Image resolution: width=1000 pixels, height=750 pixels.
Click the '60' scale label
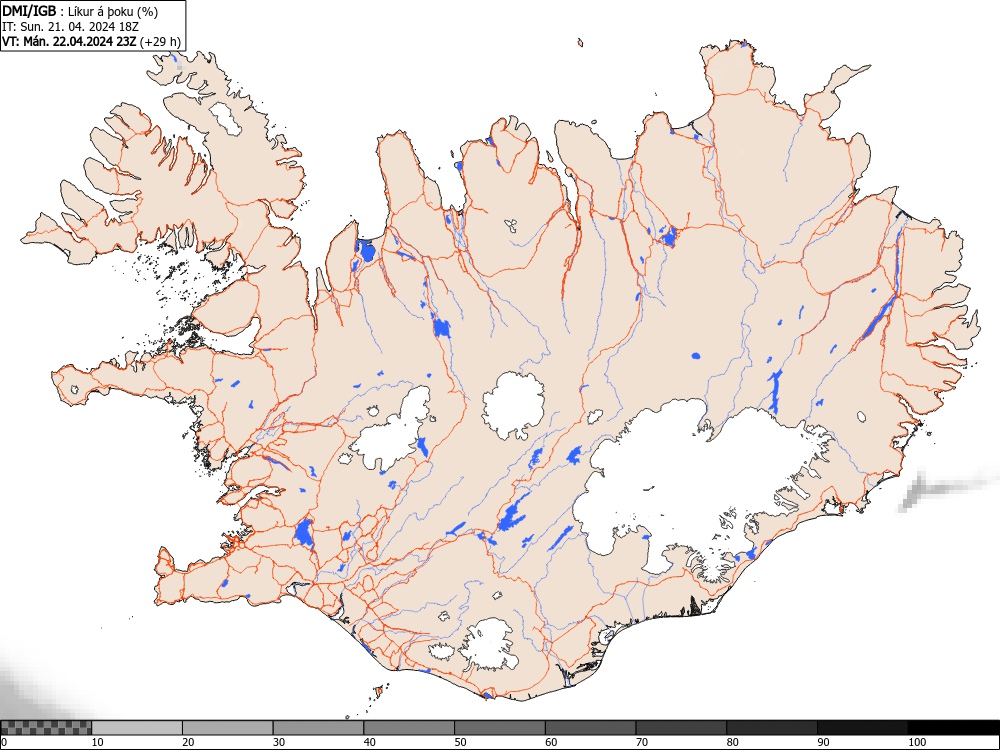(551, 742)
